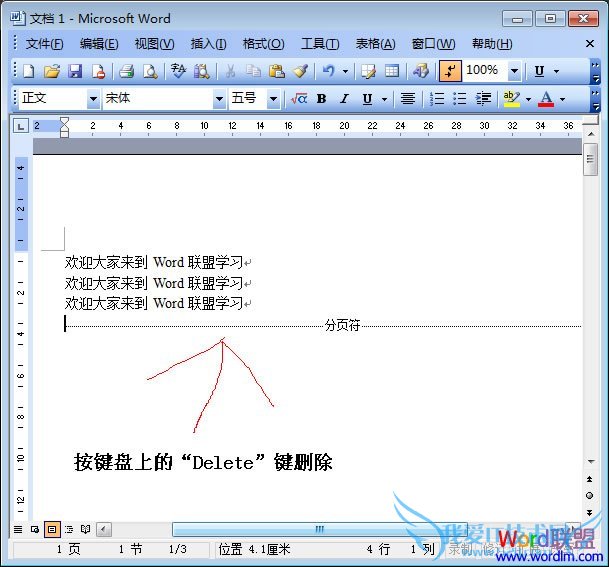609x567 pixels.
Task: Open underline style dropdown in formatting toolbar
Action: click(x=384, y=99)
